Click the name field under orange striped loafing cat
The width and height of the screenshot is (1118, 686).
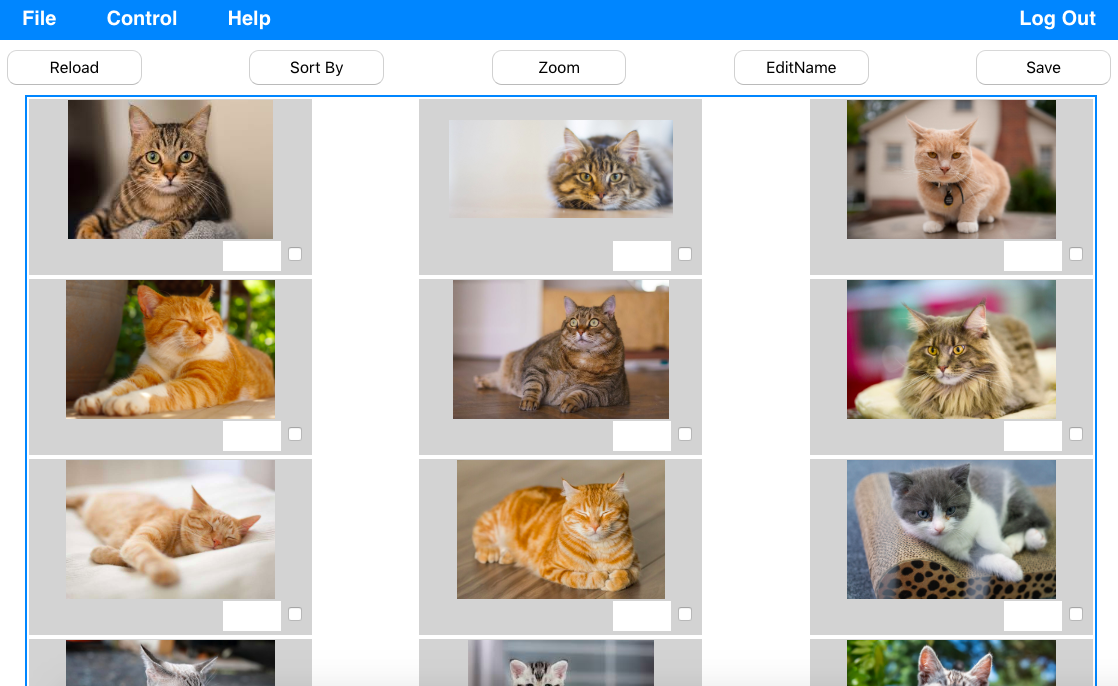click(642, 616)
